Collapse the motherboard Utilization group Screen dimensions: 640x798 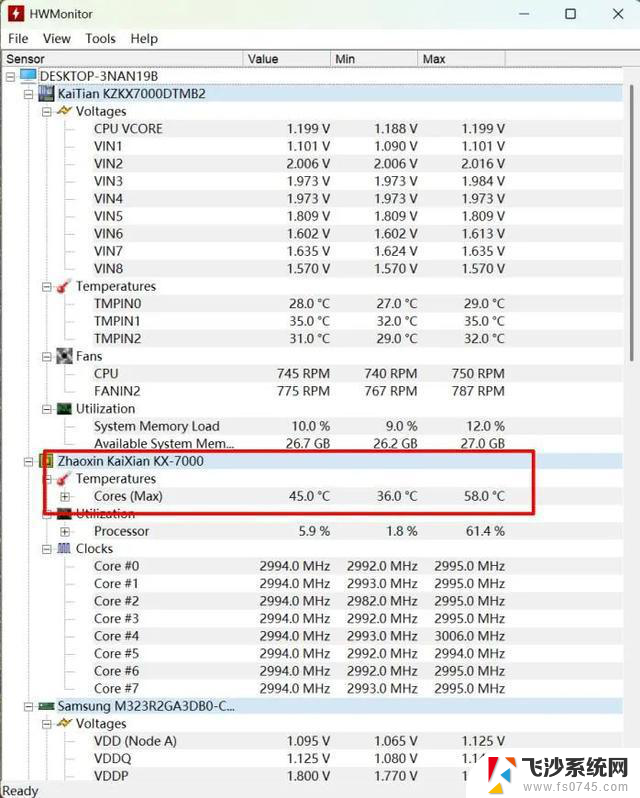click(47, 410)
